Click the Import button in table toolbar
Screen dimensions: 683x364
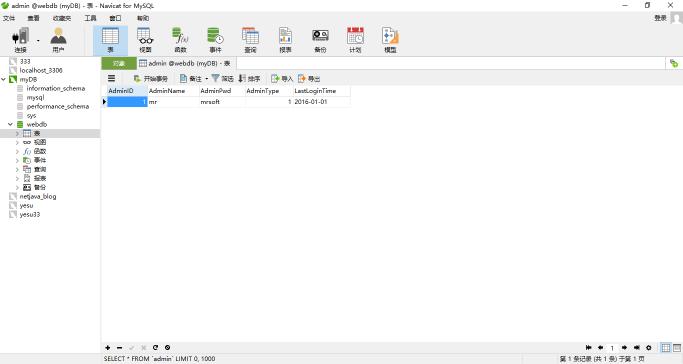(x=282, y=78)
